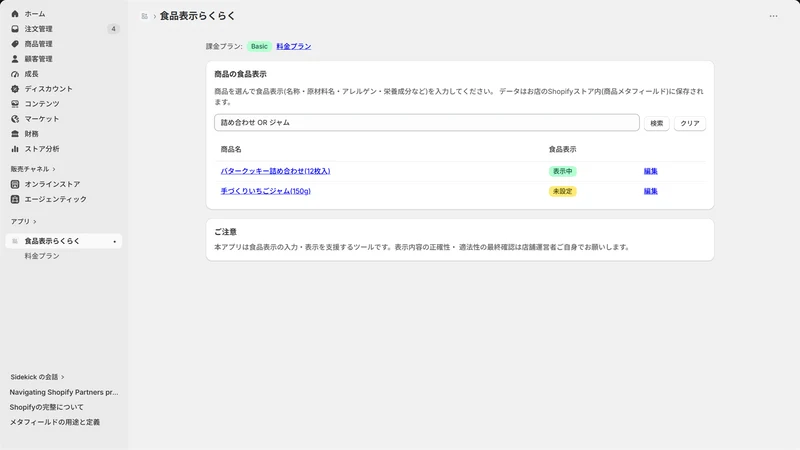800x450 pixels.
Task: Open the ホーム home icon
Action: (x=15, y=14)
